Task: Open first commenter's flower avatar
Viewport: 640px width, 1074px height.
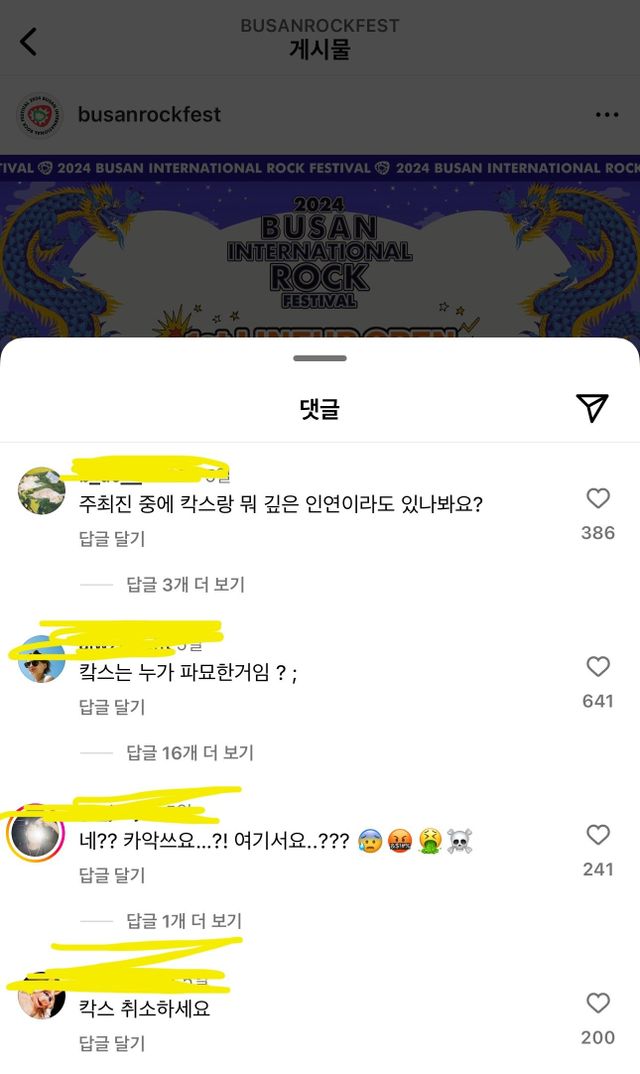Action: coord(41,490)
